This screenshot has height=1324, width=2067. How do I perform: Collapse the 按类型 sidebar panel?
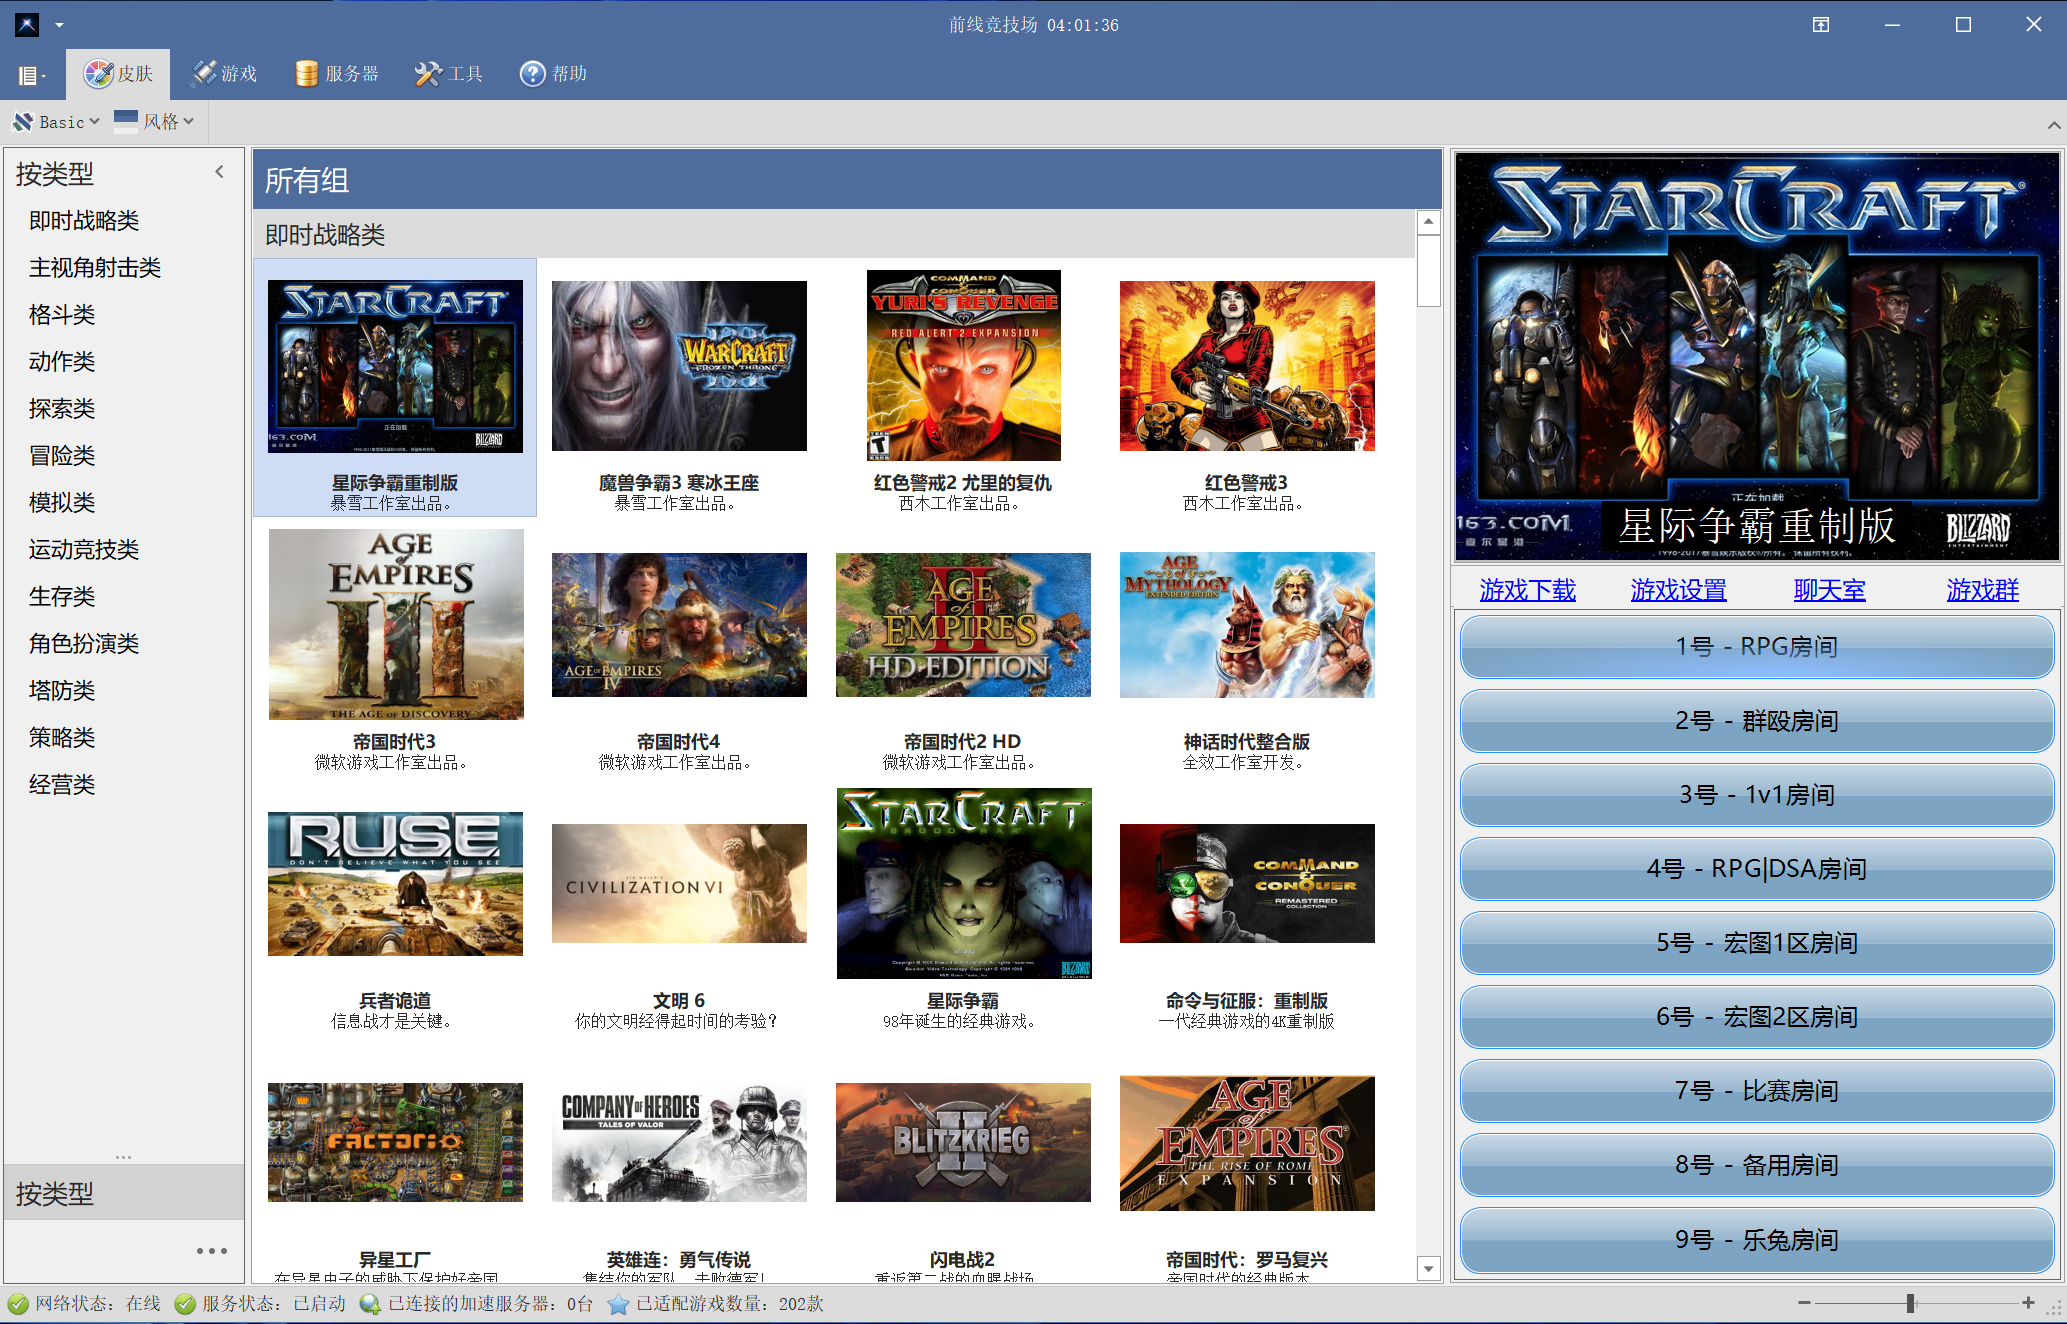coord(220,172)
